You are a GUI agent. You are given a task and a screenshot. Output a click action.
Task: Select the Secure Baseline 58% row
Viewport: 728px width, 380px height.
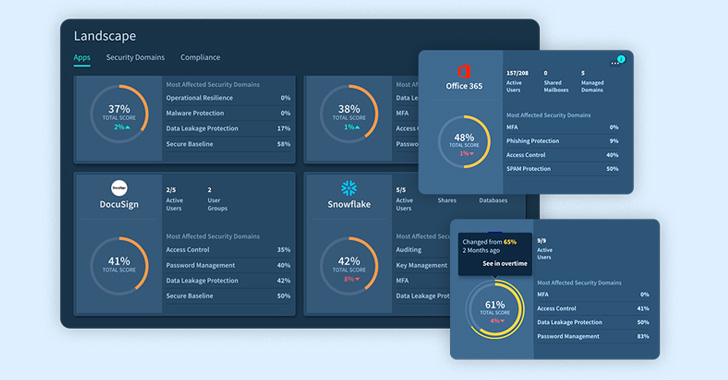coord(228,144)
